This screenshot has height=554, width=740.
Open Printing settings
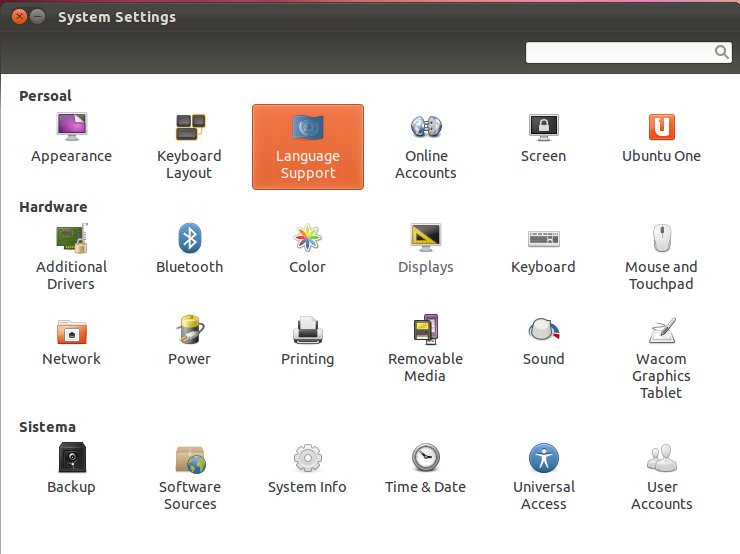point(307,341)
